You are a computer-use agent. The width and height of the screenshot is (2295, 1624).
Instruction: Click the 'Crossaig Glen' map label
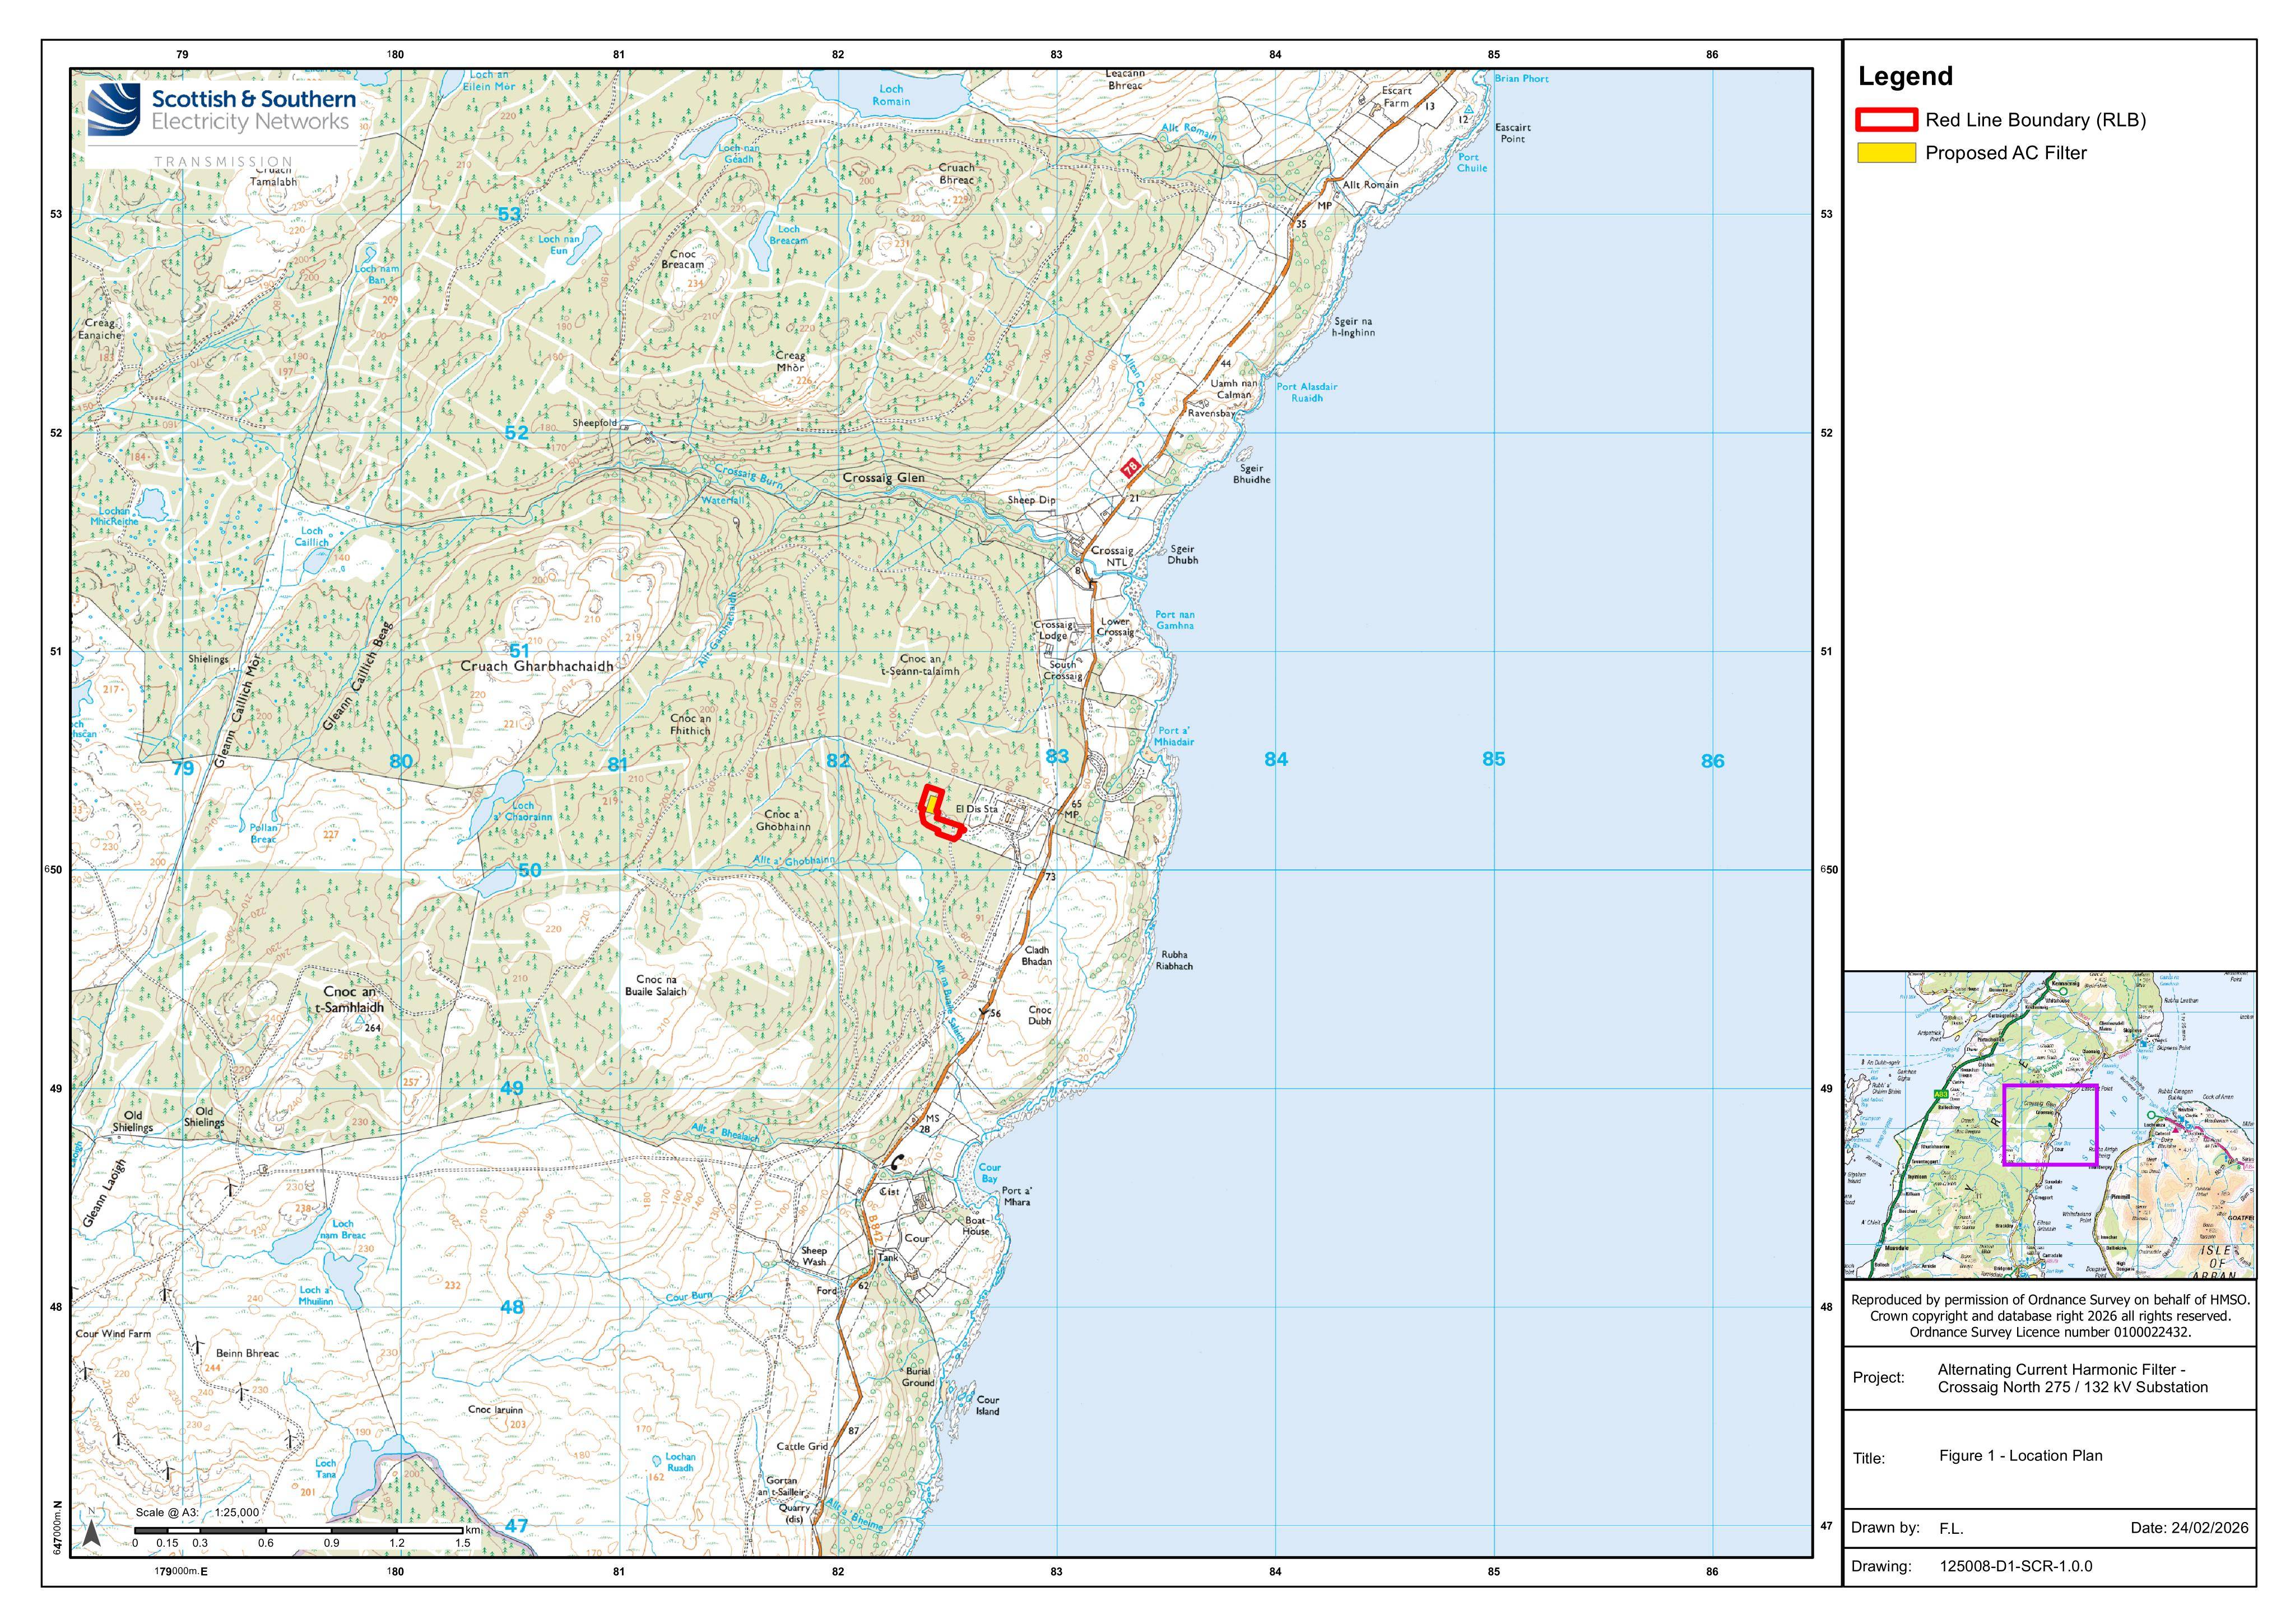(883, 478)
